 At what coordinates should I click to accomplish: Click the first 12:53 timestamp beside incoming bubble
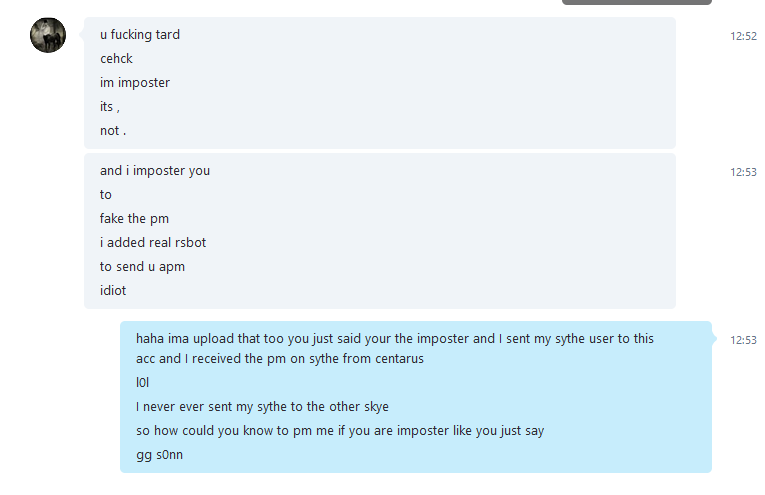pyautogui.click(x=743, y=172)
